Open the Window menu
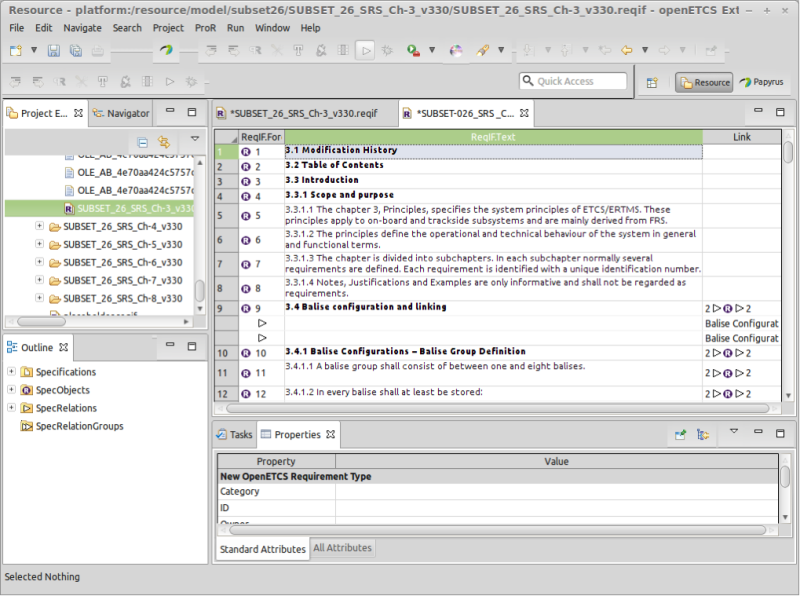This screenshot has width=800, height=596. [272, 28]
